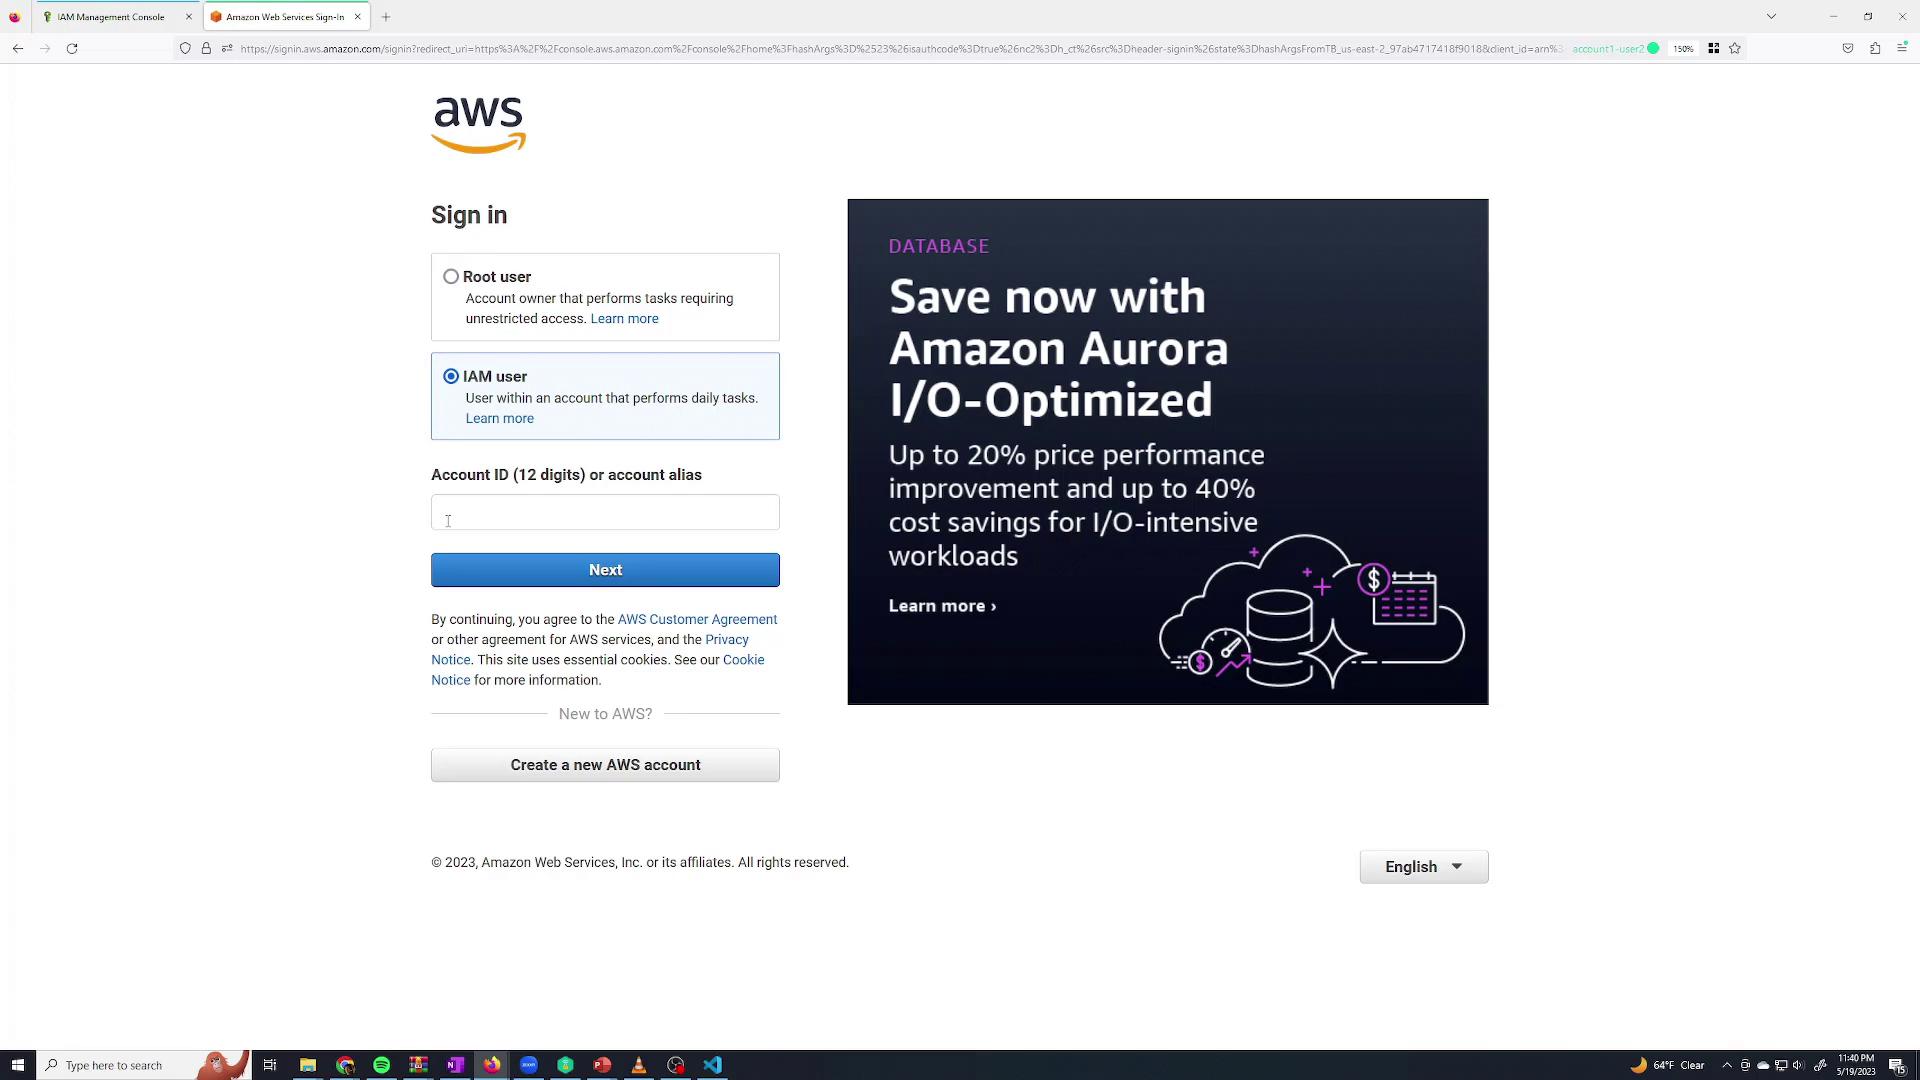Select the IAM user radio option
The width and height of the screenshot is (1920, 1080).
pyautogui.click(x=451, y=377)
